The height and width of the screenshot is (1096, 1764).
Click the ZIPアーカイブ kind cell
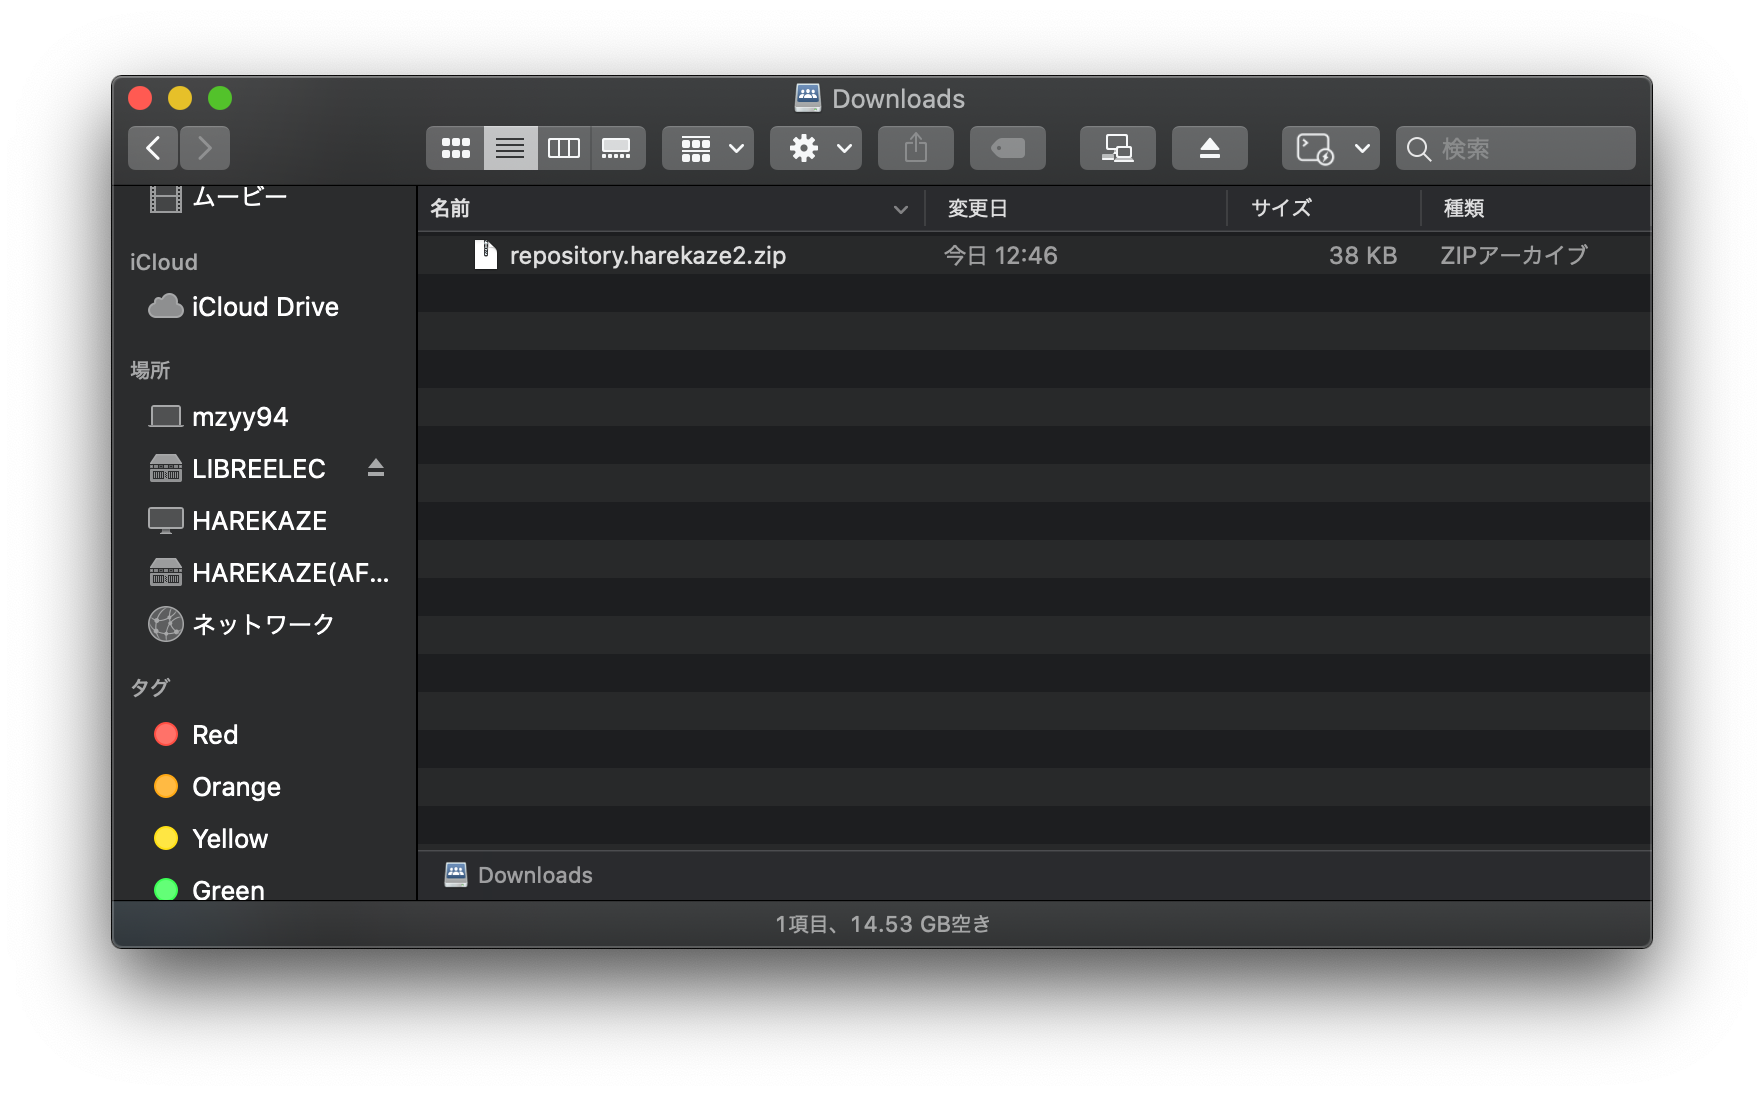pos(1514,255)
